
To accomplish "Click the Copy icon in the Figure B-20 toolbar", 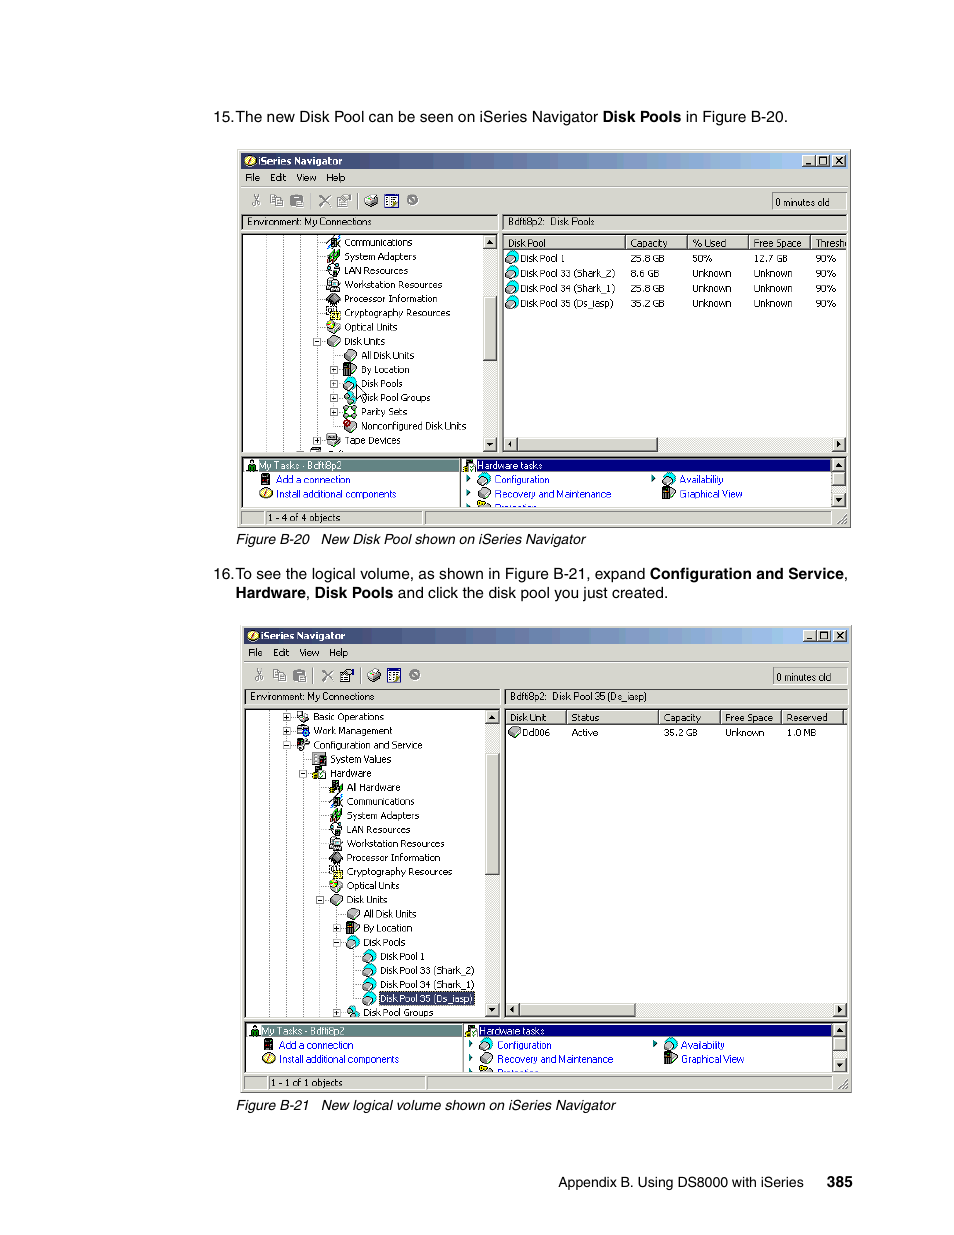I will 276,200.
